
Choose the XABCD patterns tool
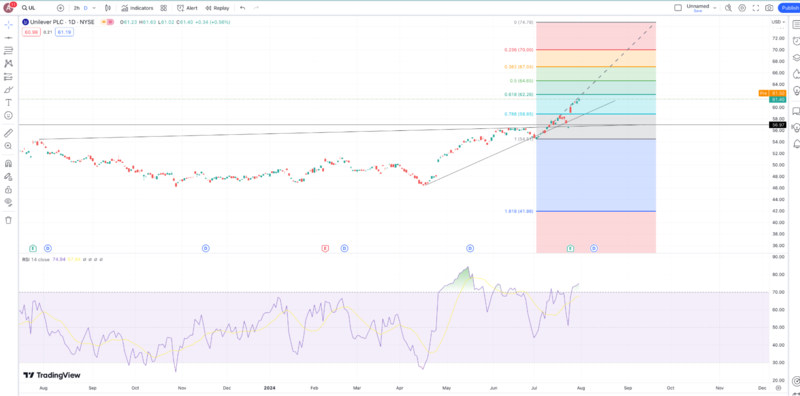tap(8, 63)
